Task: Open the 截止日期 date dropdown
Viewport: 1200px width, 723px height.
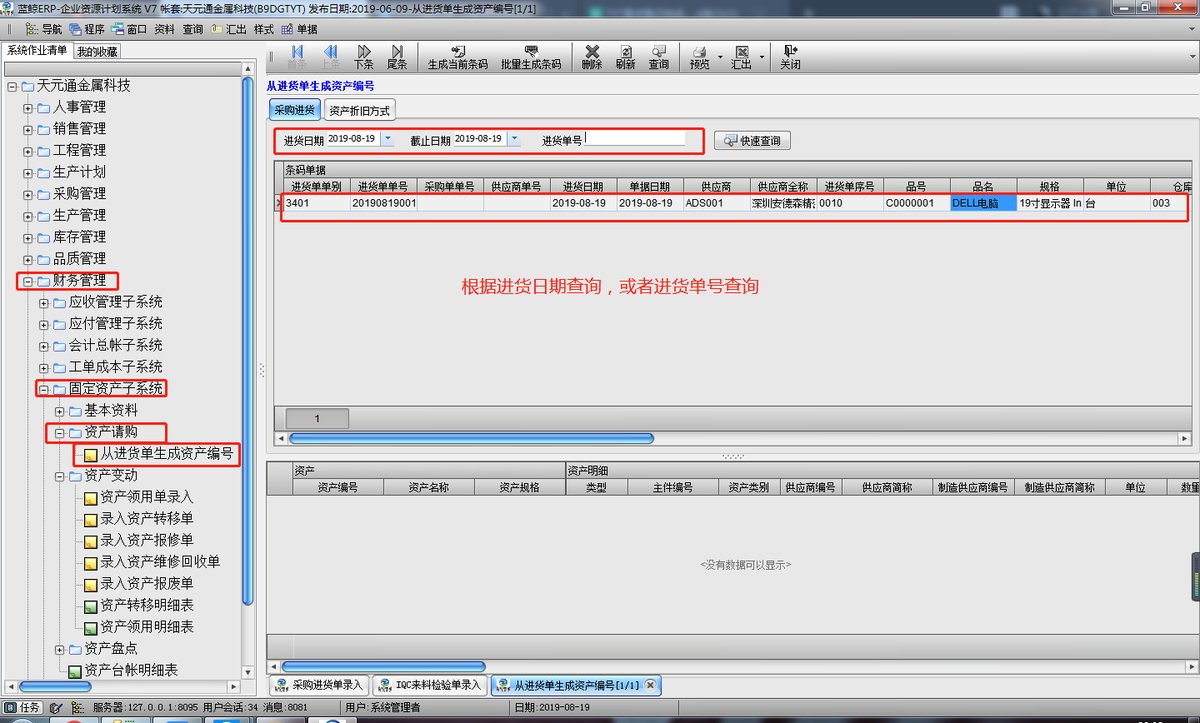Action: 514,140
